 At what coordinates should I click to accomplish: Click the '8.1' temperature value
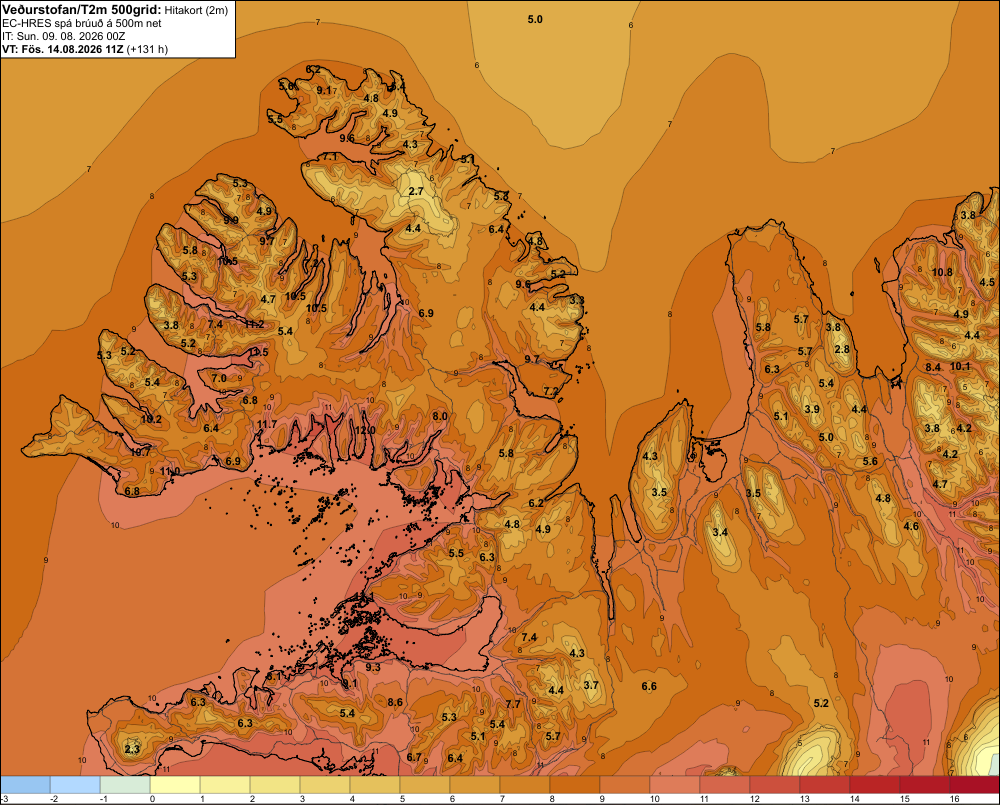click(x=274, y=676)
